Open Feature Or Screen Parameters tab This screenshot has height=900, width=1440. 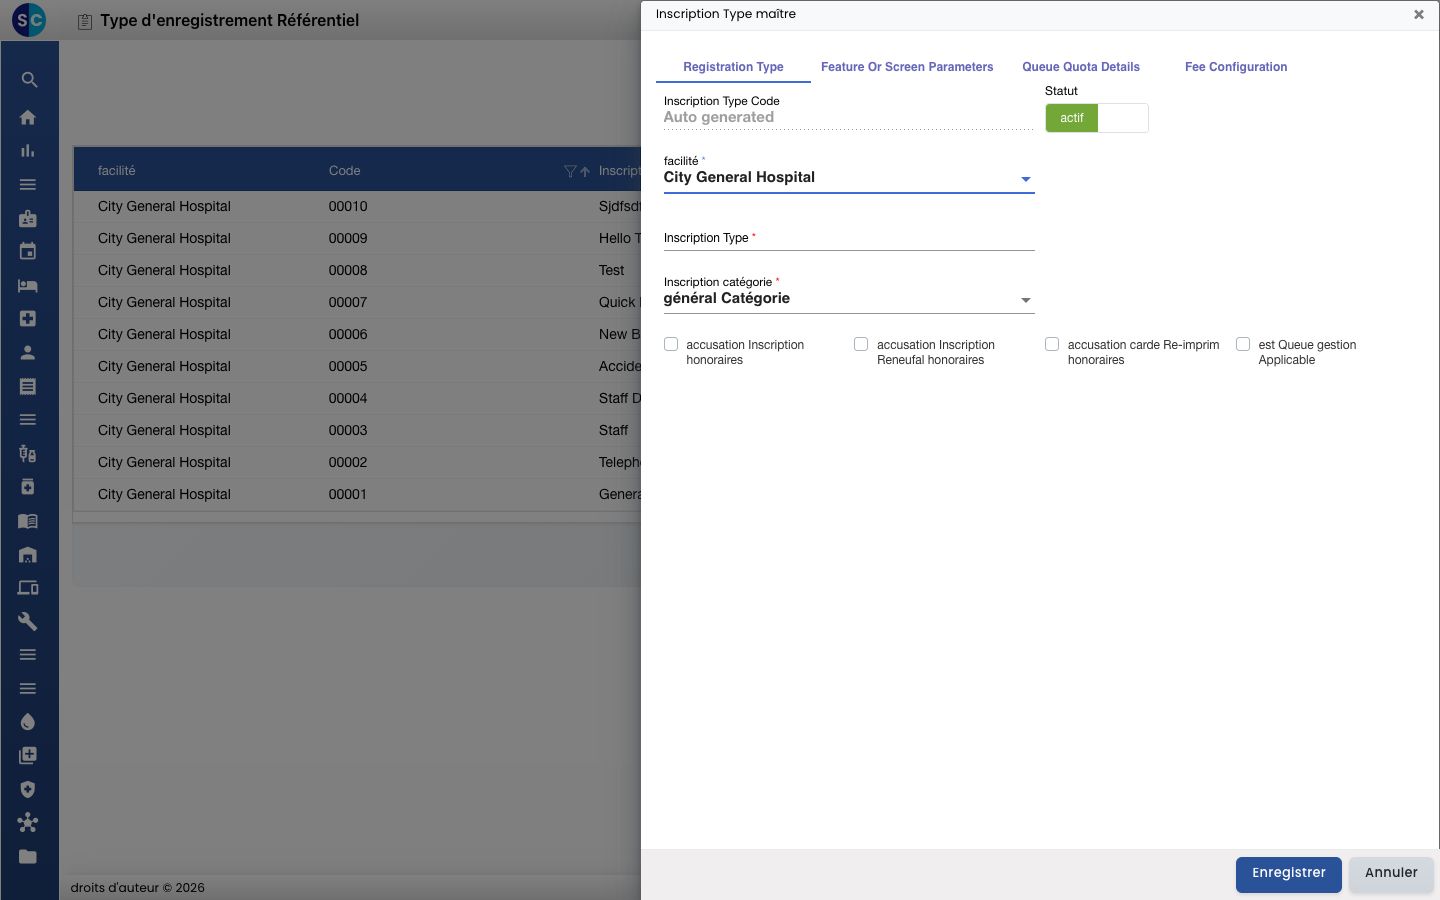pos(907,67)
